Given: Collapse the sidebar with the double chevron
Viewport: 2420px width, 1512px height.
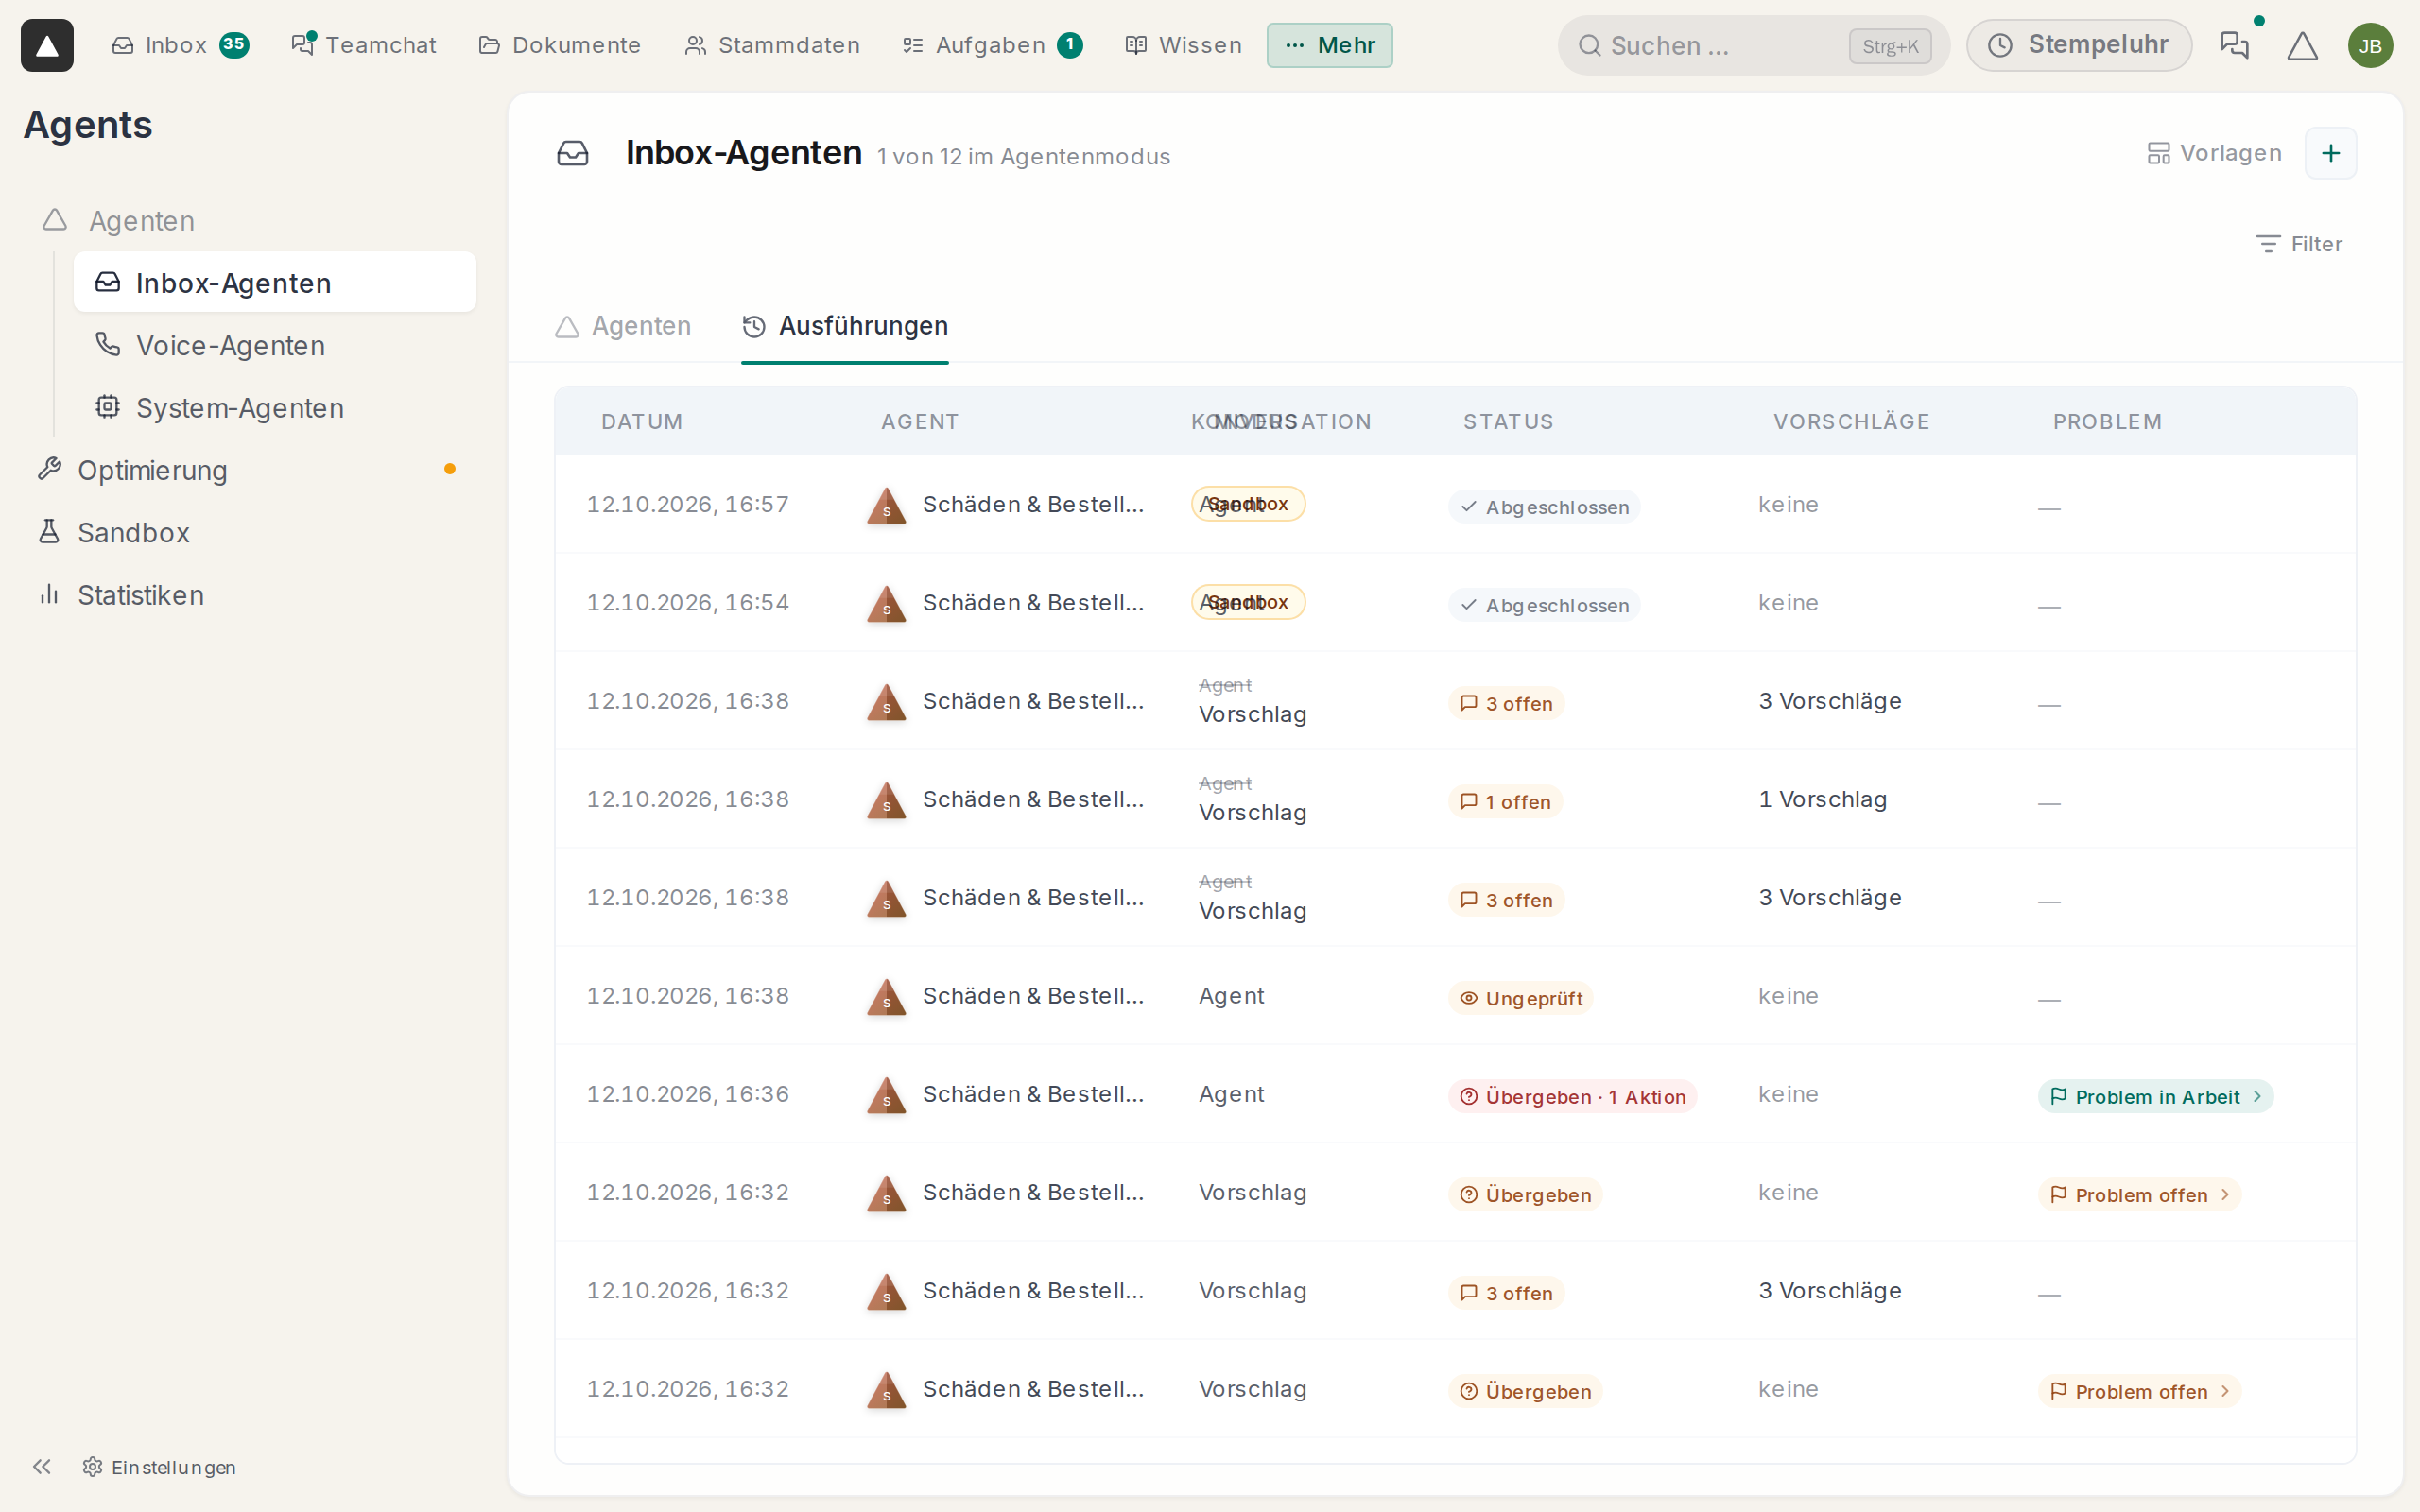Looking at the screenshot, I should (x=41, y=1466).
